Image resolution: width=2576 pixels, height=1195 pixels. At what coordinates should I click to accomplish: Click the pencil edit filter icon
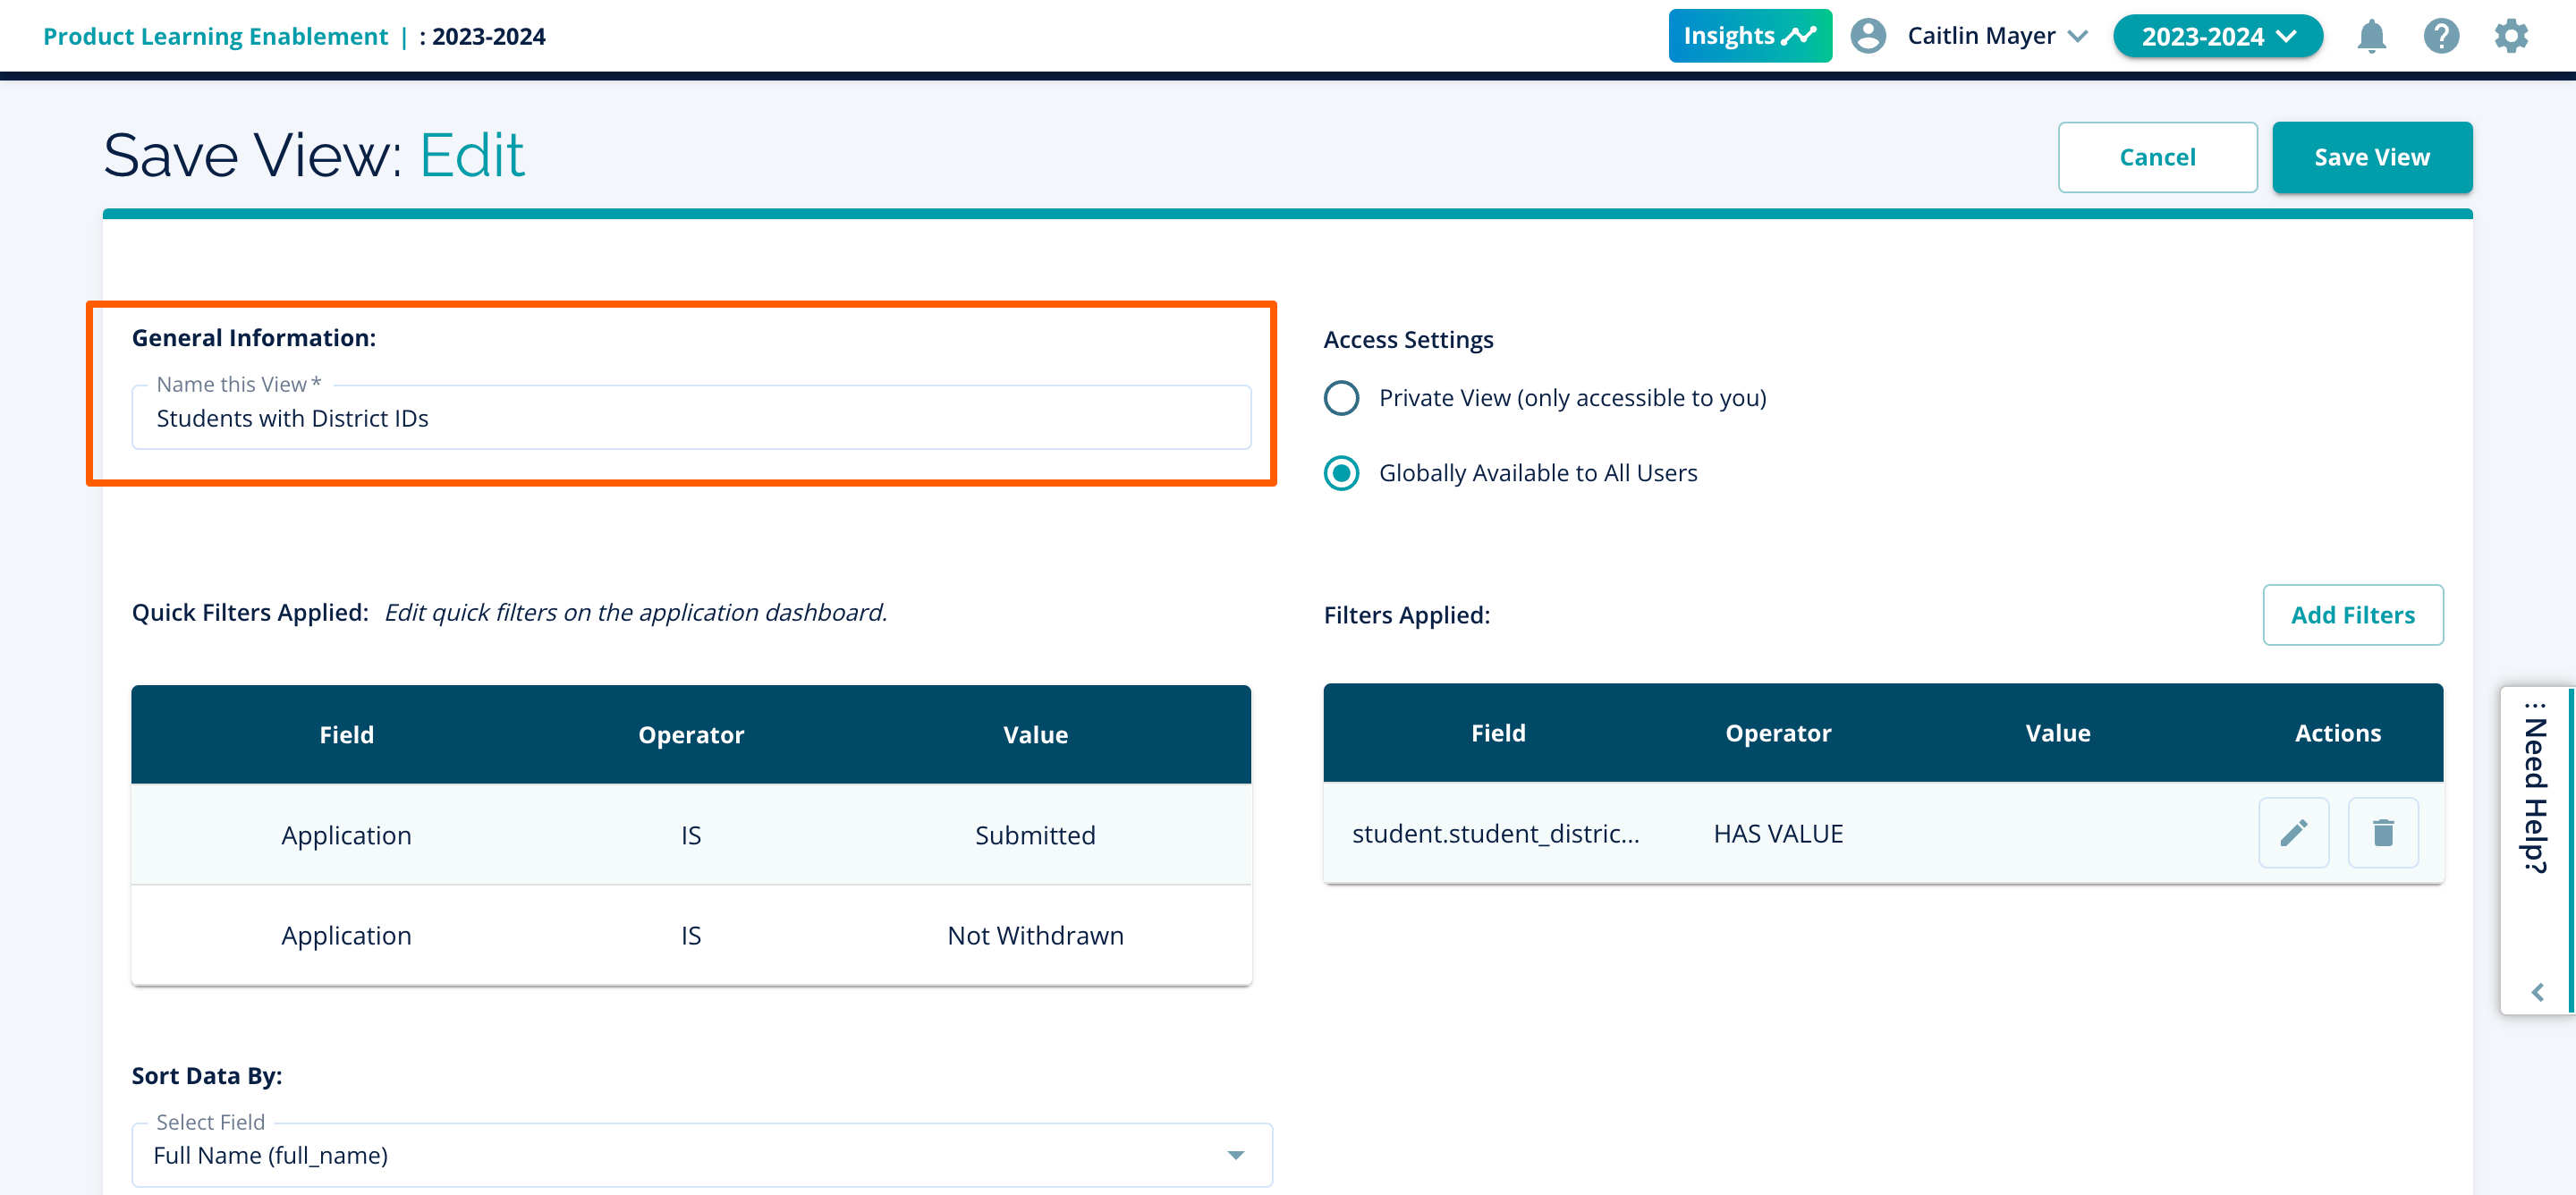click(x=2293, y=833)
